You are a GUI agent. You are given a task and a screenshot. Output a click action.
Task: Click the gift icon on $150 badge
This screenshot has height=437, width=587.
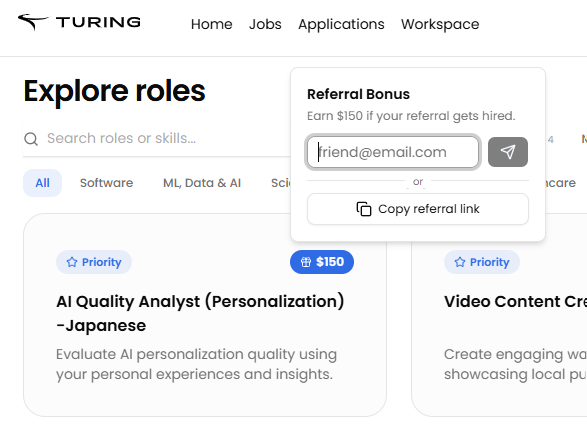click(x=306, y=262)
